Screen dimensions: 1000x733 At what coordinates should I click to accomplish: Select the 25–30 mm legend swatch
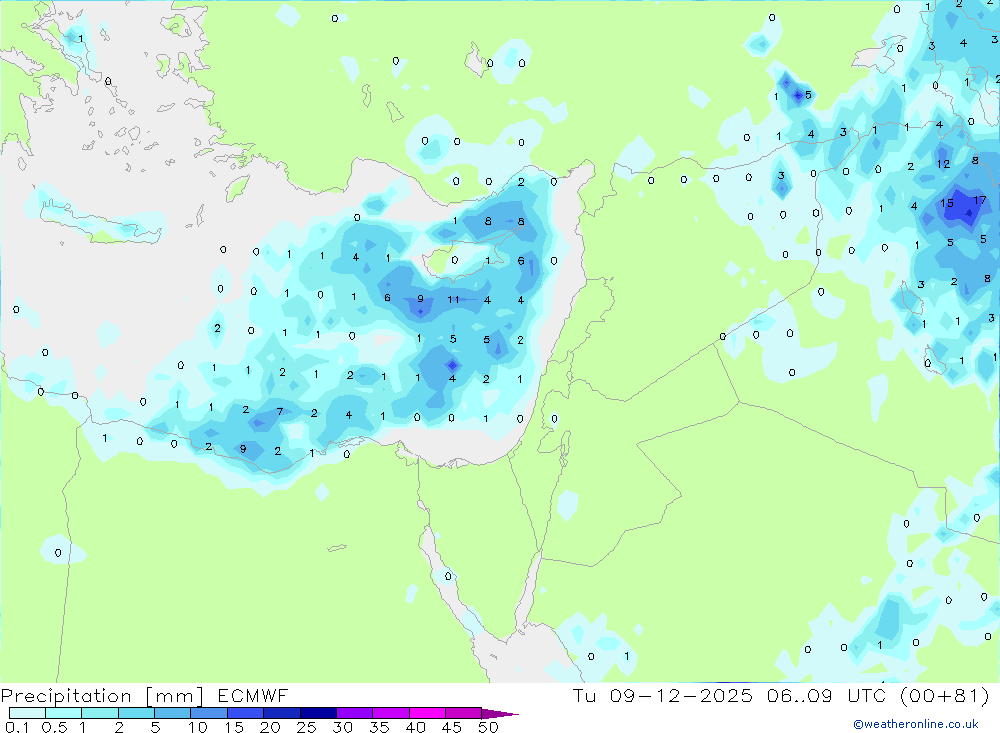(318, 713)
